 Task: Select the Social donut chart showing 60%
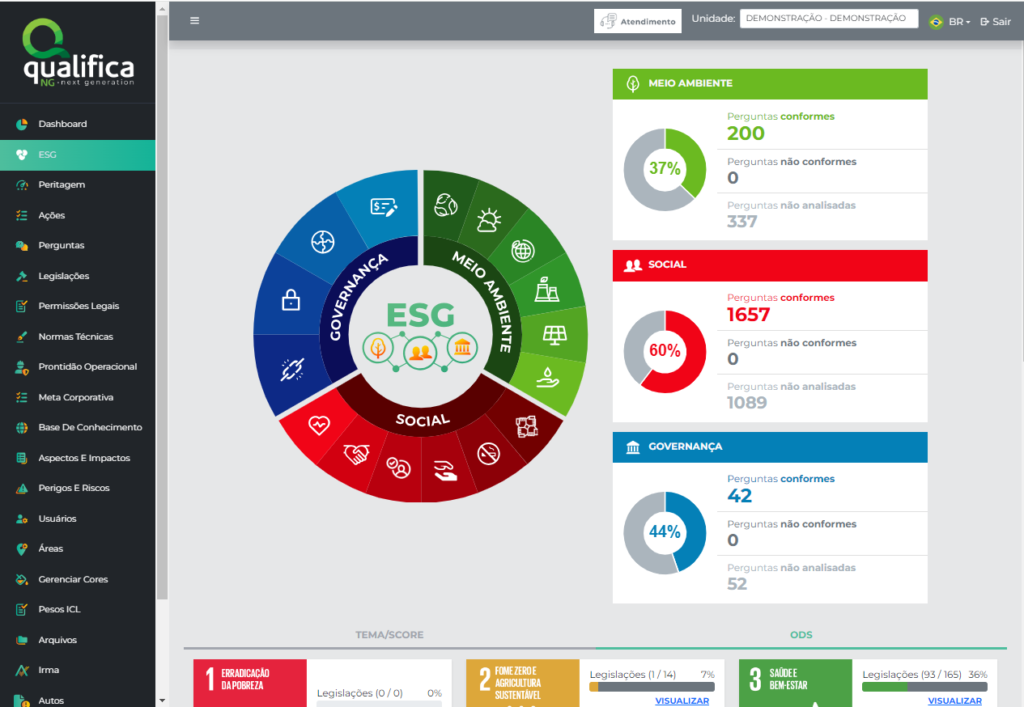click(x=664, y=351)
